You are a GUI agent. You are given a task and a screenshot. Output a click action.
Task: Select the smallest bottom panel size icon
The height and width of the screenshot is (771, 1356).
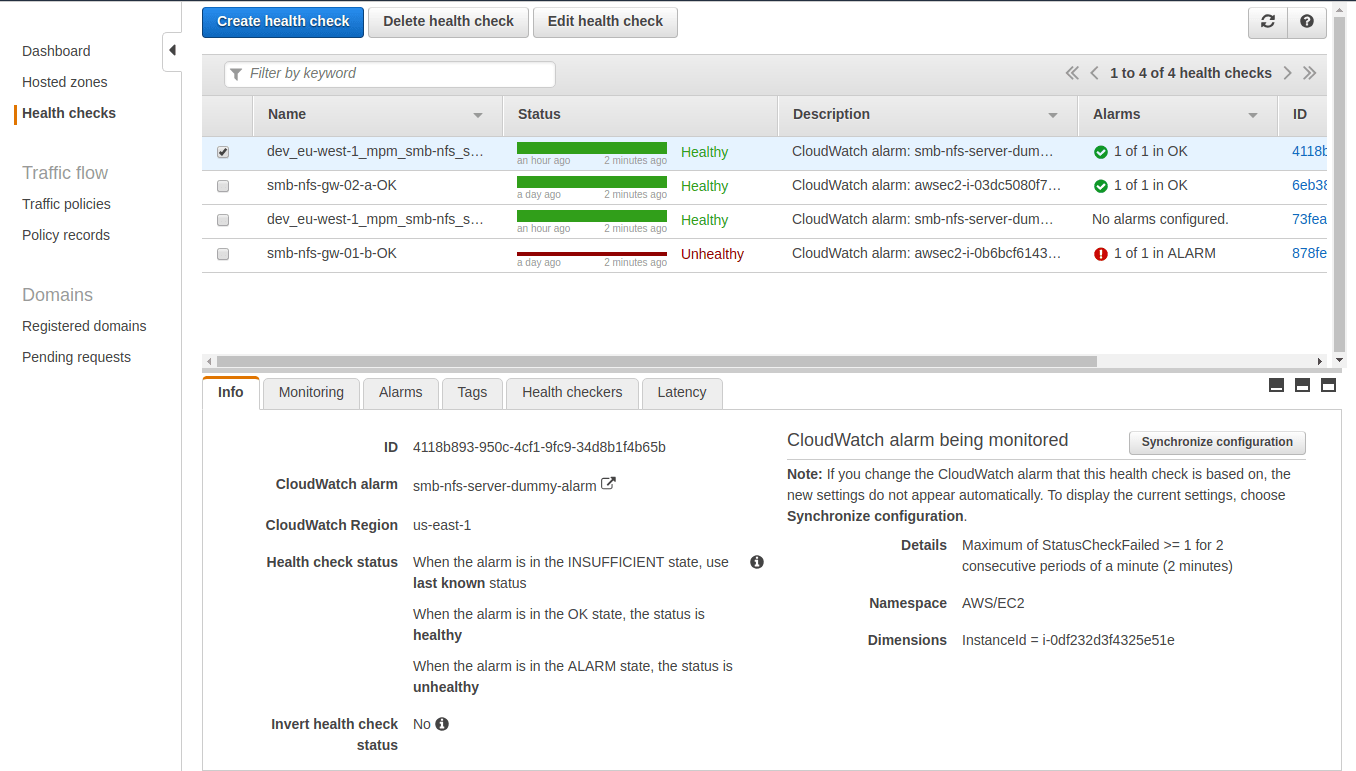click(1276, 384)
